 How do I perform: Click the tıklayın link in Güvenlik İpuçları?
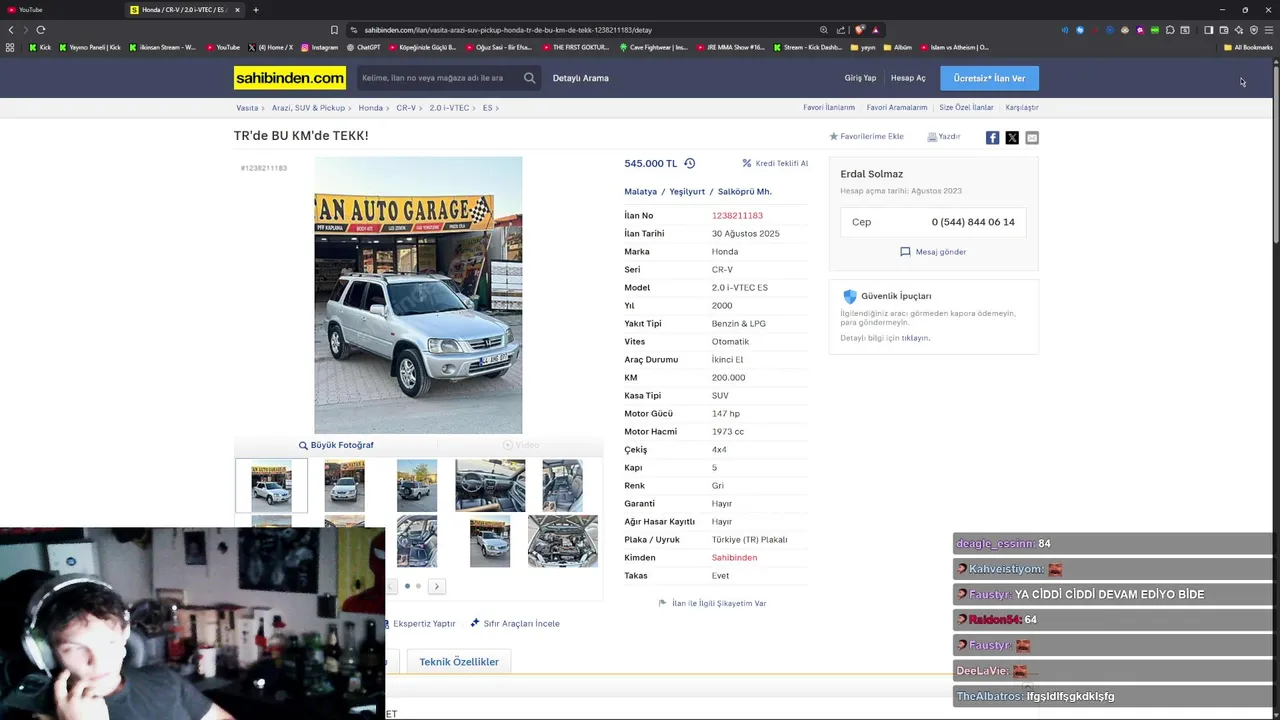tap(915, 338)
